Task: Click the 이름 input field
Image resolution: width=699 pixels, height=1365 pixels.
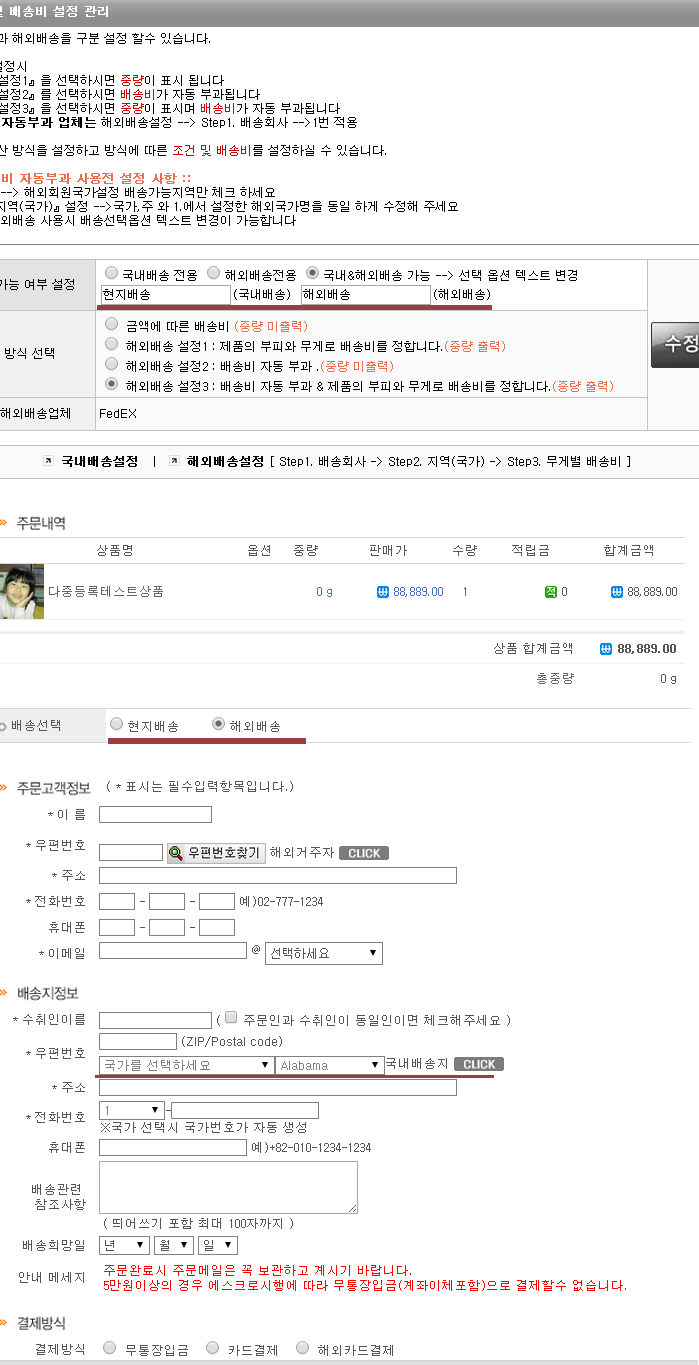Action: click(x=155, y=815)
